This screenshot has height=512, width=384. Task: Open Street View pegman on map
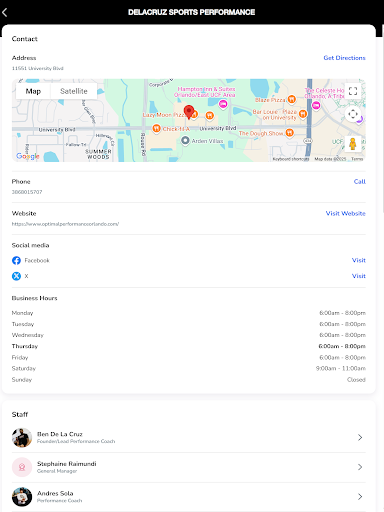(353, 144)
